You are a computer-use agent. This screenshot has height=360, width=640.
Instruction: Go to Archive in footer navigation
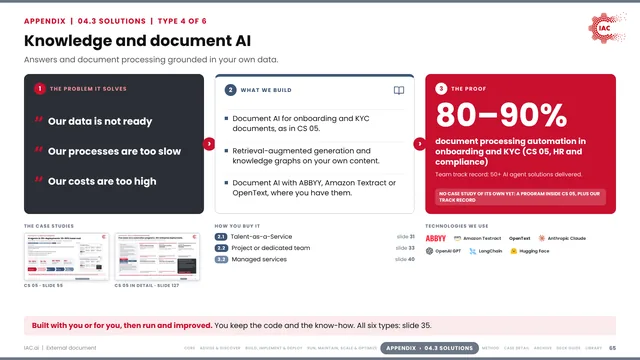[542, 348]
